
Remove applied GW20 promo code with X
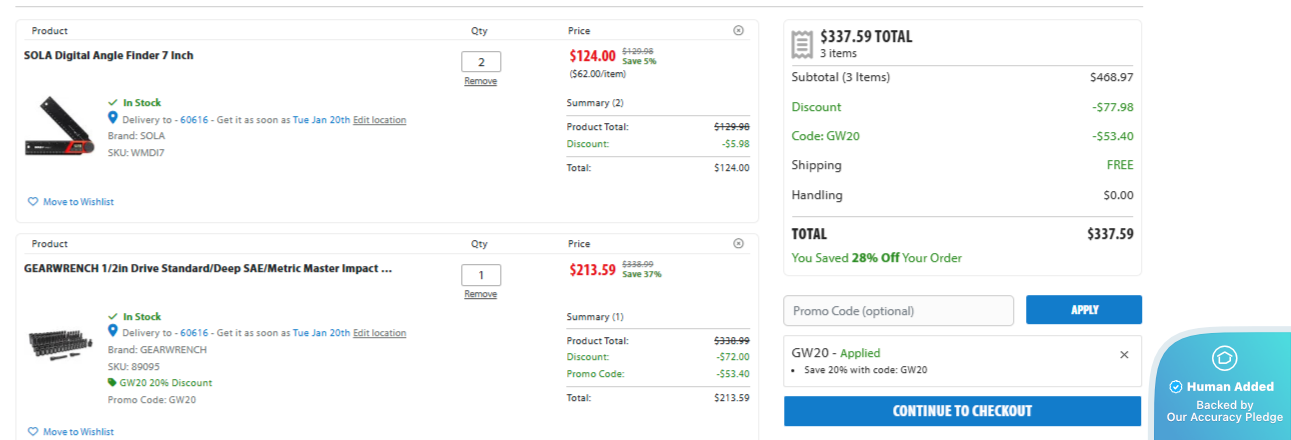pos(1124,354)
